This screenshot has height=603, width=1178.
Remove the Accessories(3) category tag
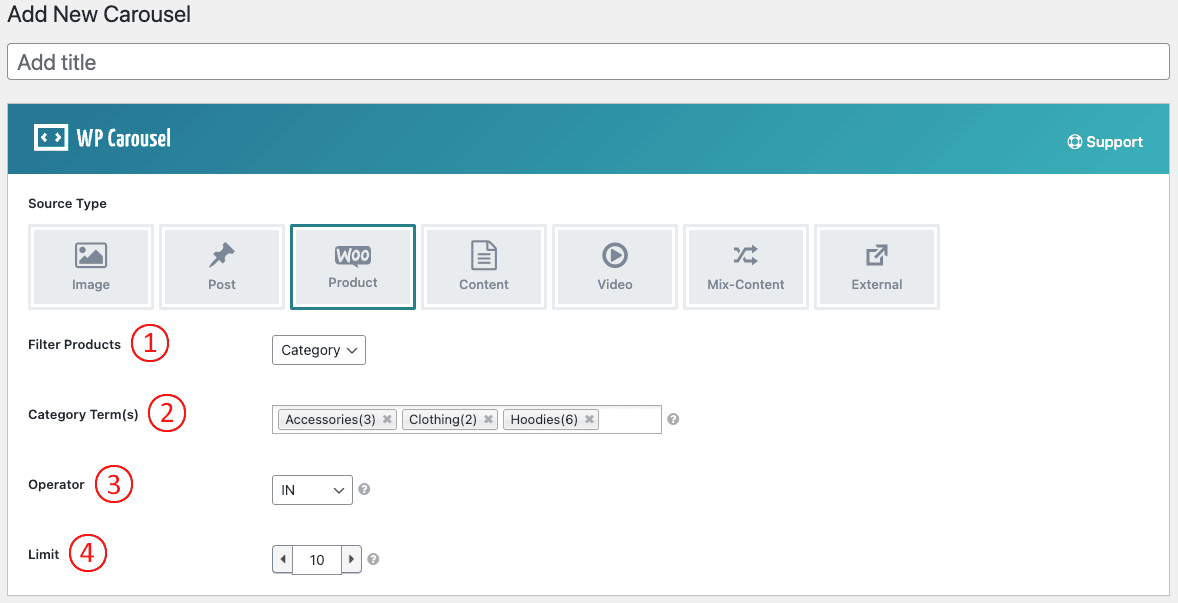tap(387, 420)
